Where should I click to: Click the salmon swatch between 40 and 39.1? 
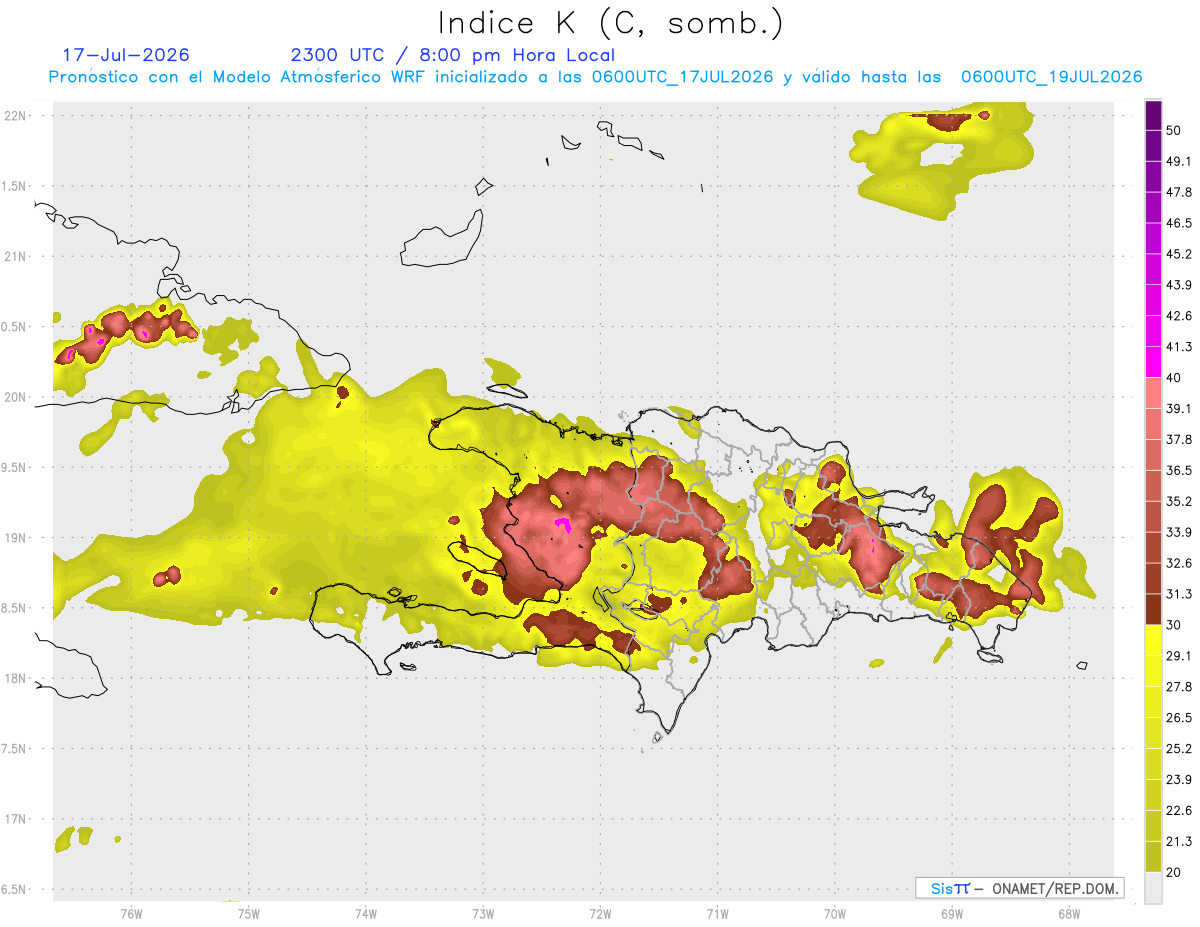1153,393
